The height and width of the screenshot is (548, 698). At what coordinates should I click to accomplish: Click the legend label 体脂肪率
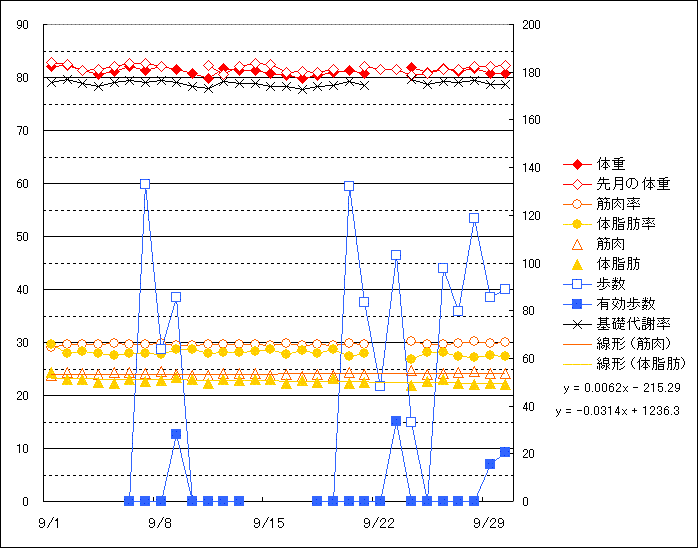626,224
